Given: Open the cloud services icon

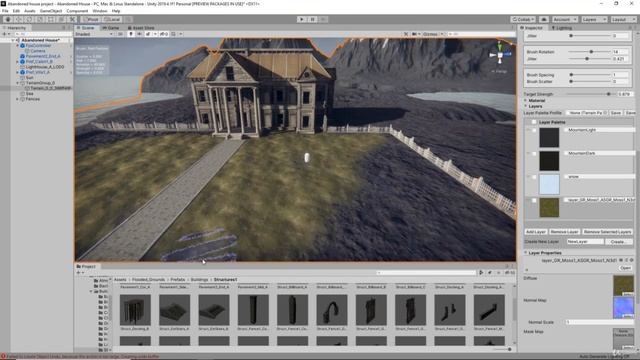Looking at the screenshot, I should [544, 19].
